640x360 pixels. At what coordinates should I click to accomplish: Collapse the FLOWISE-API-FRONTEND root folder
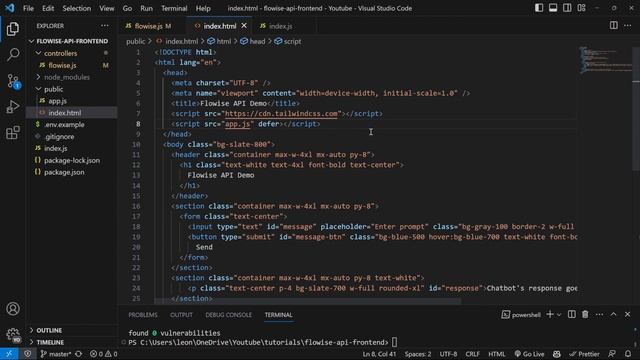click(72, 41)
